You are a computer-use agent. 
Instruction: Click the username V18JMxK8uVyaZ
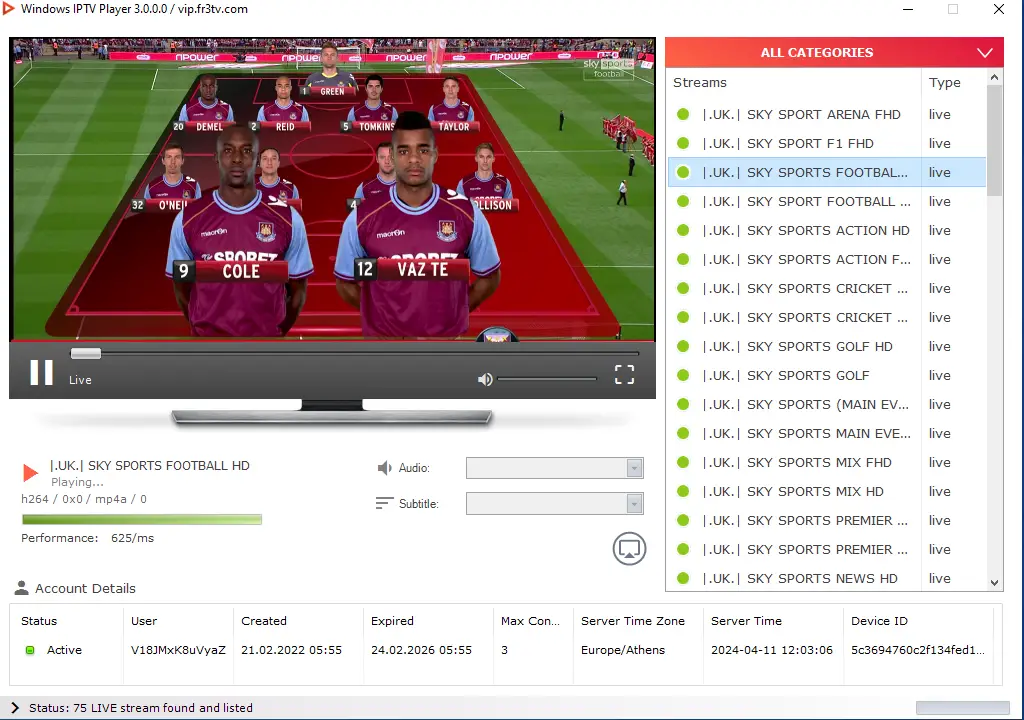178,650
